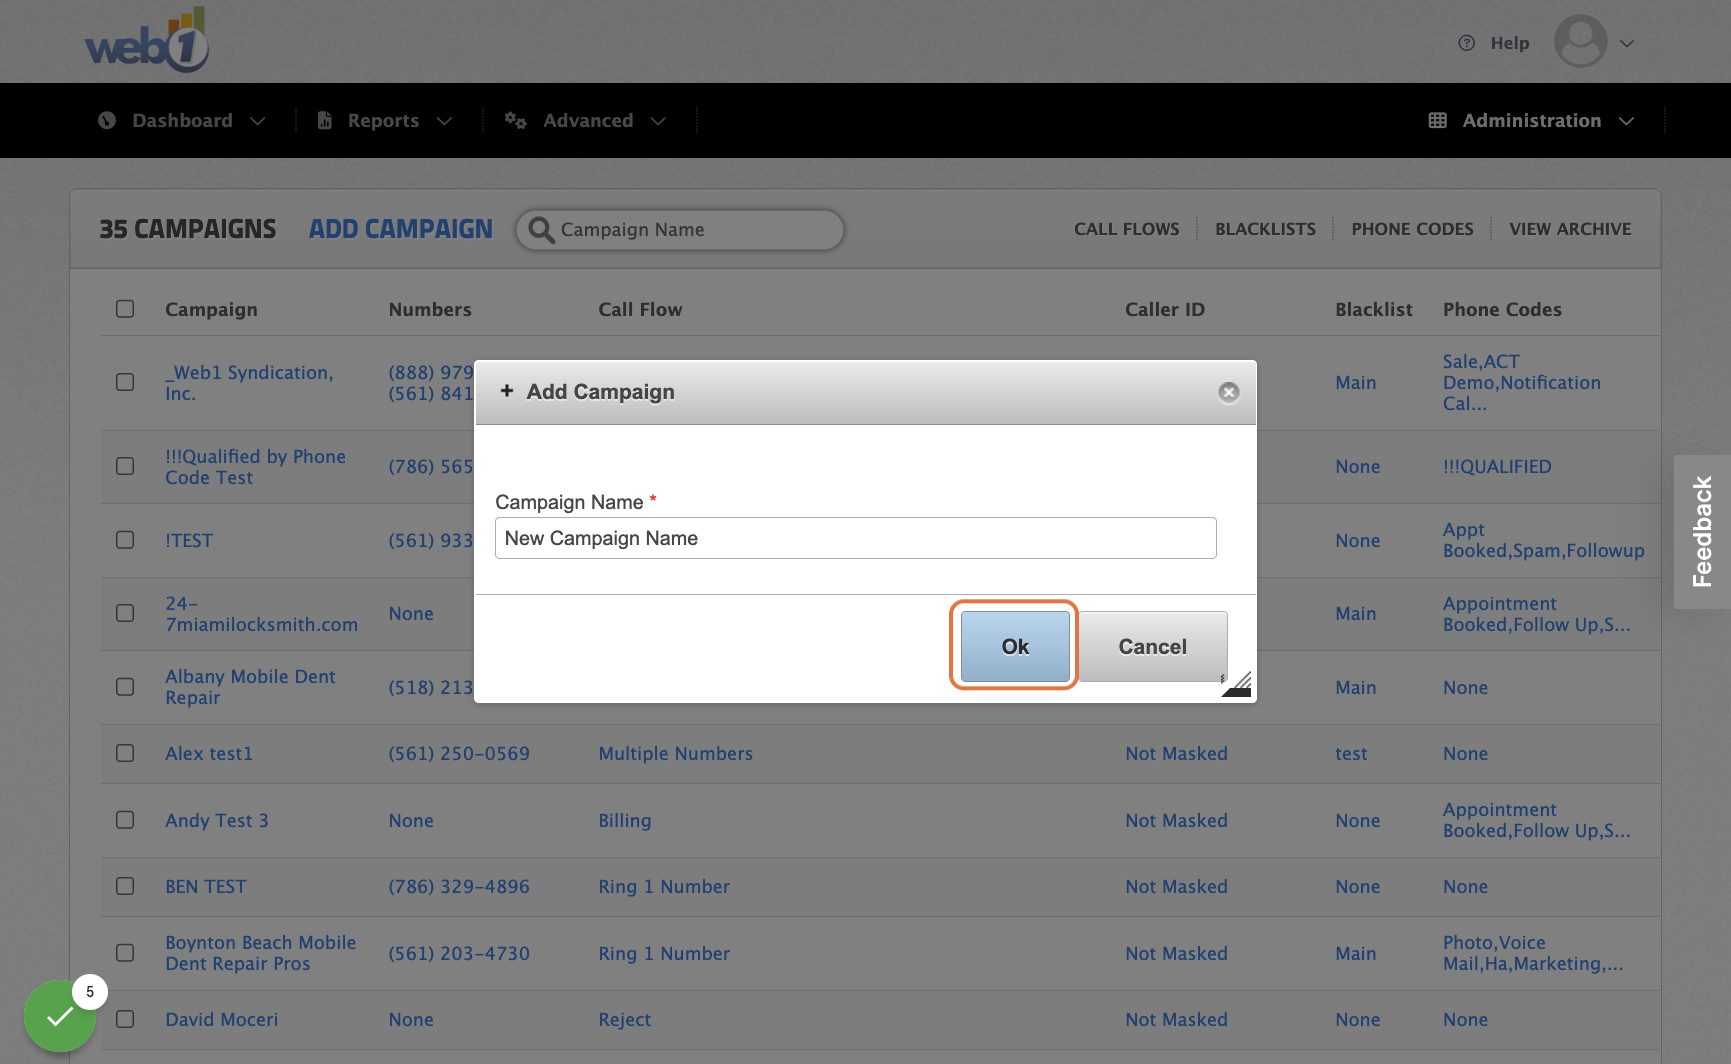Open the Boynton Beach Mobile Dent Repair Pros campaign
The width and height of the screenshot is (1731, 1064).
(x=260, y=953)
